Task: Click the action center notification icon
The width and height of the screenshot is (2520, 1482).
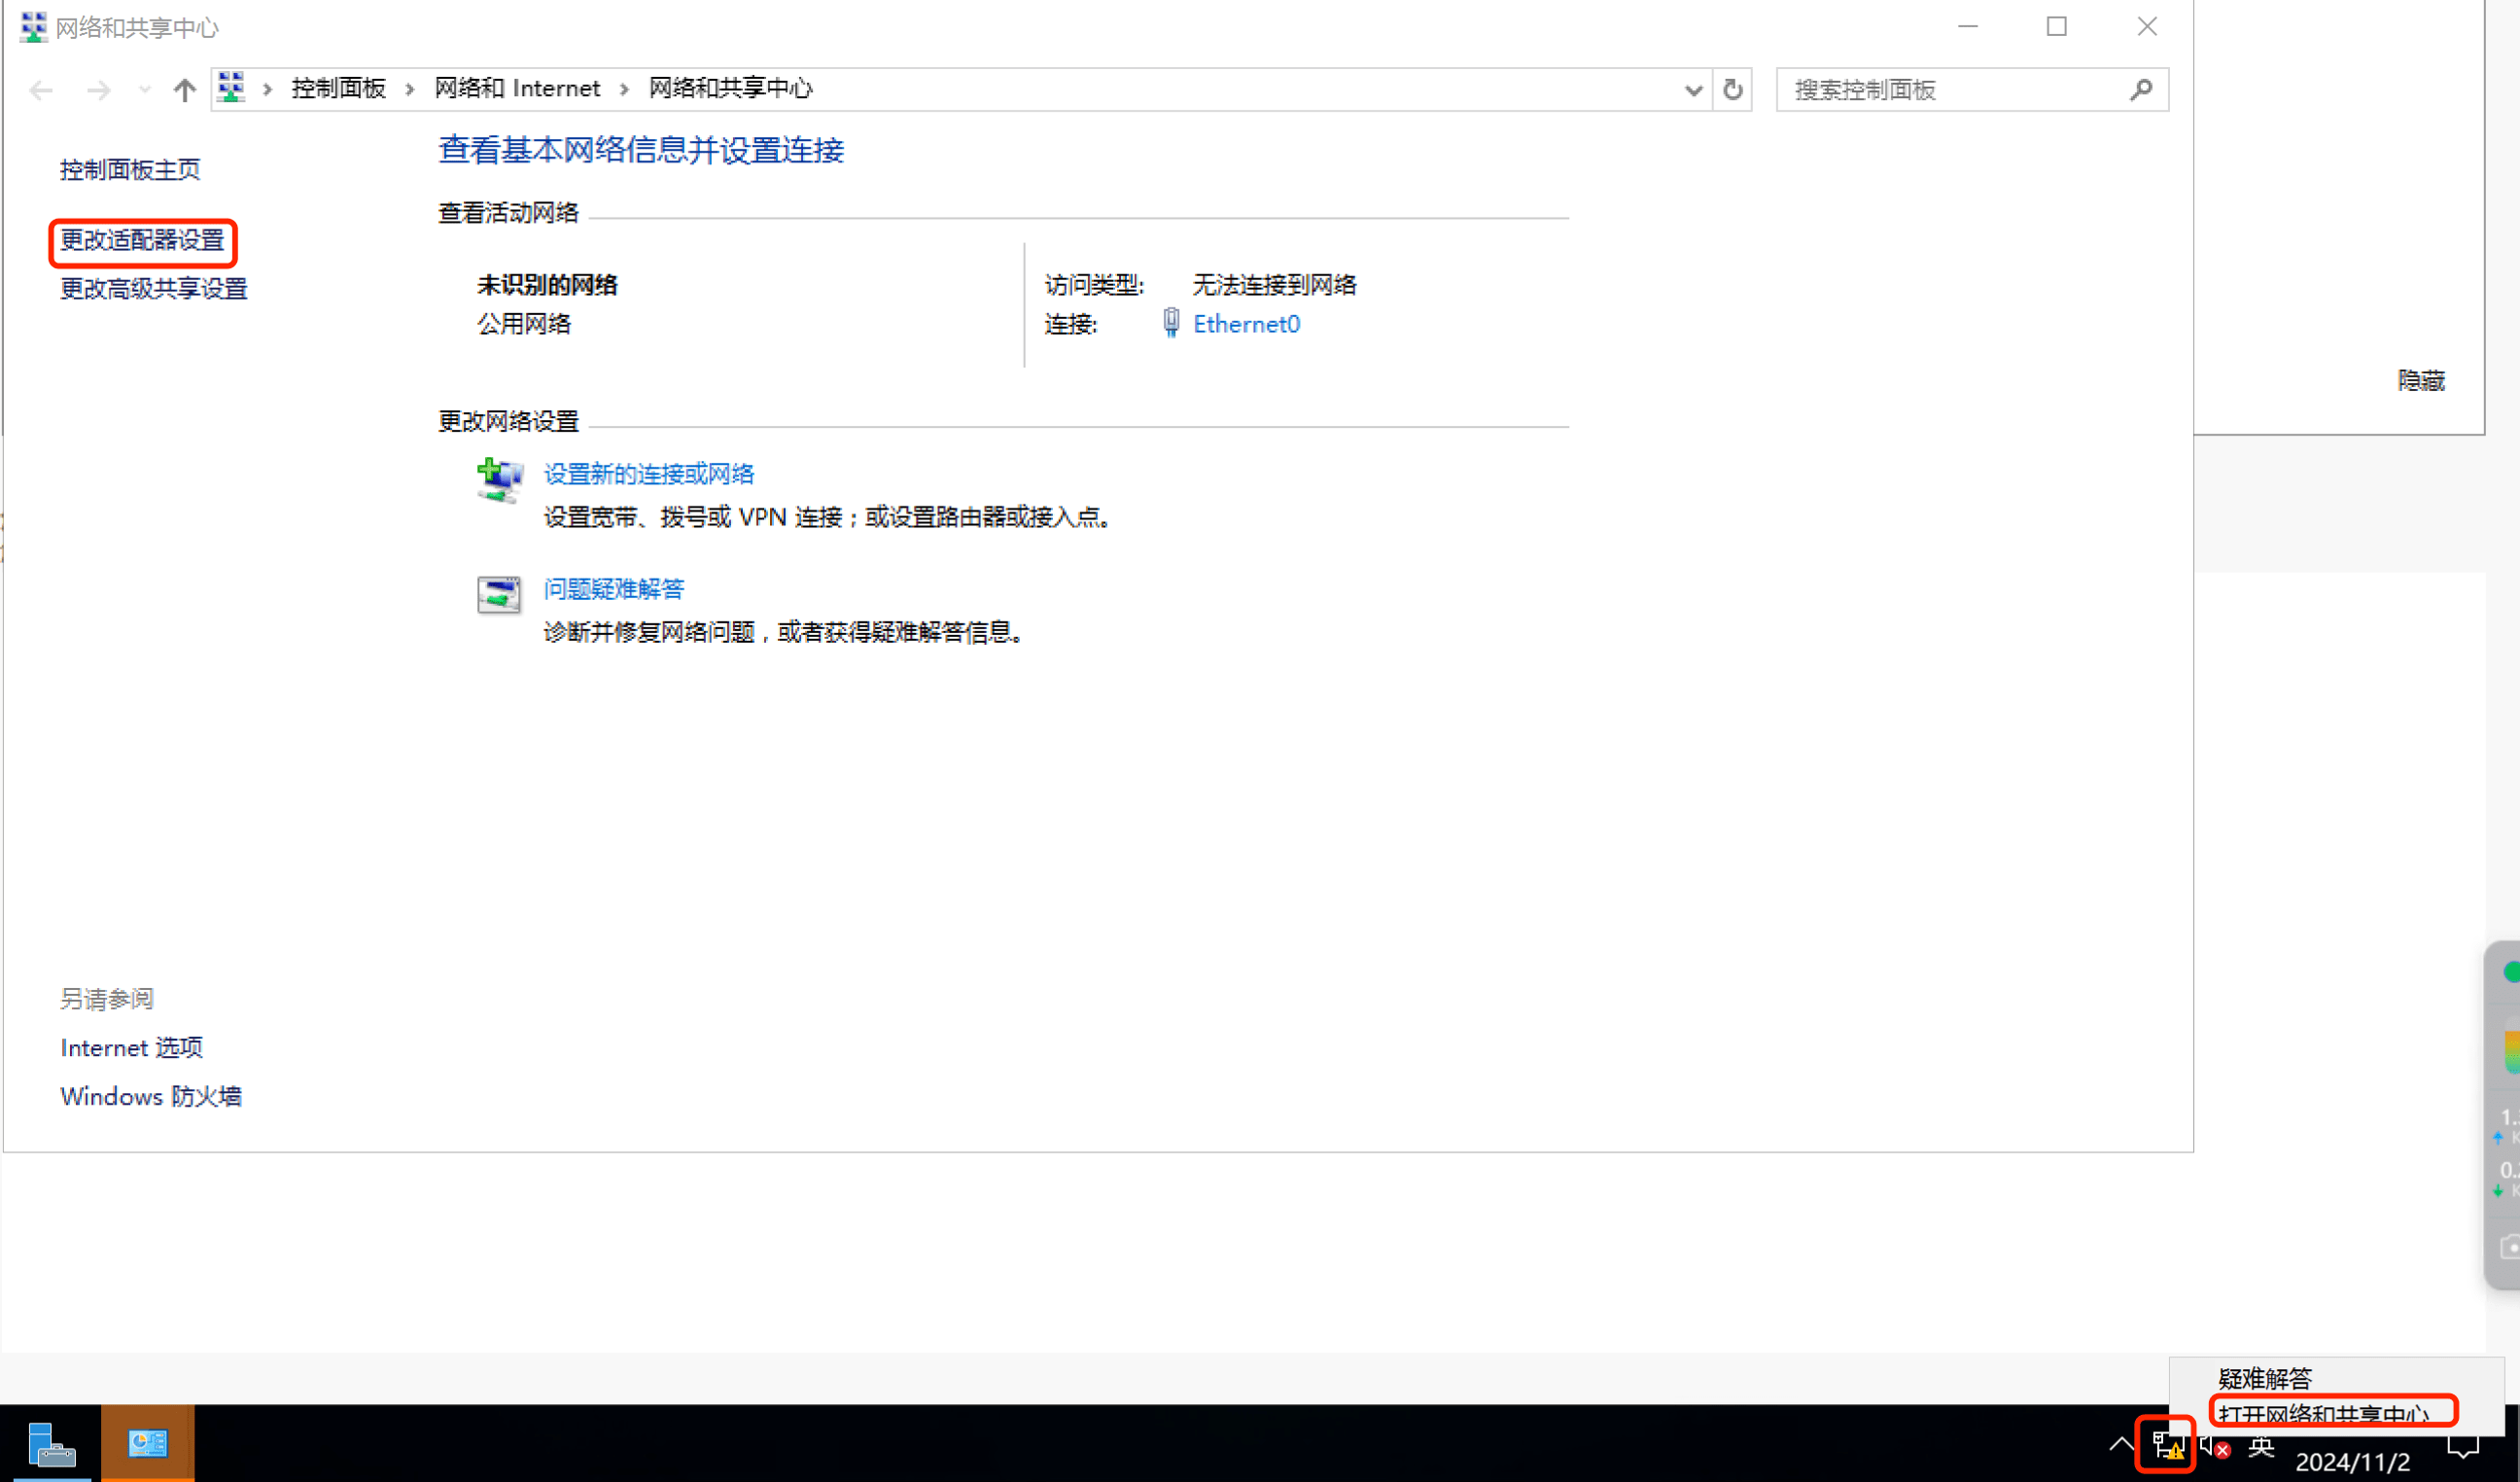Action: (2462, 1446)
